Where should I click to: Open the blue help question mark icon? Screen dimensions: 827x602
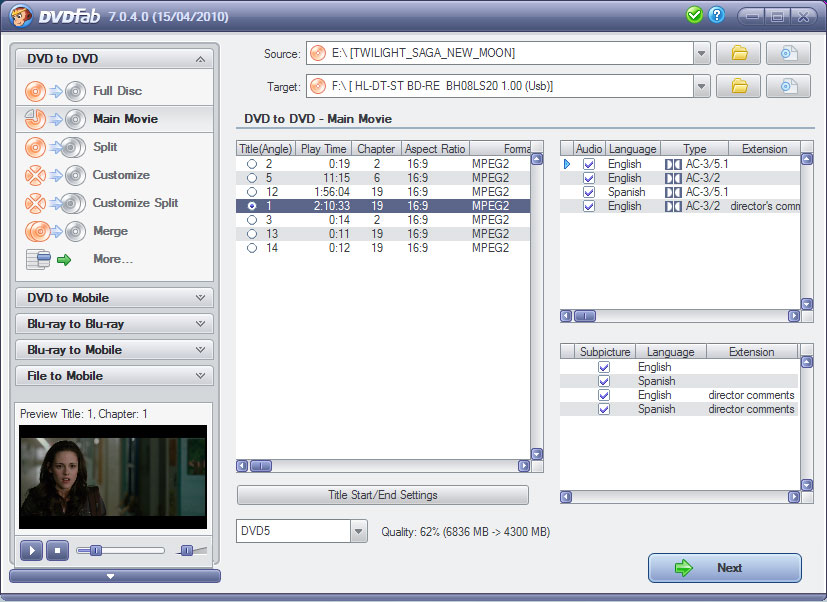tap(716, 15)
